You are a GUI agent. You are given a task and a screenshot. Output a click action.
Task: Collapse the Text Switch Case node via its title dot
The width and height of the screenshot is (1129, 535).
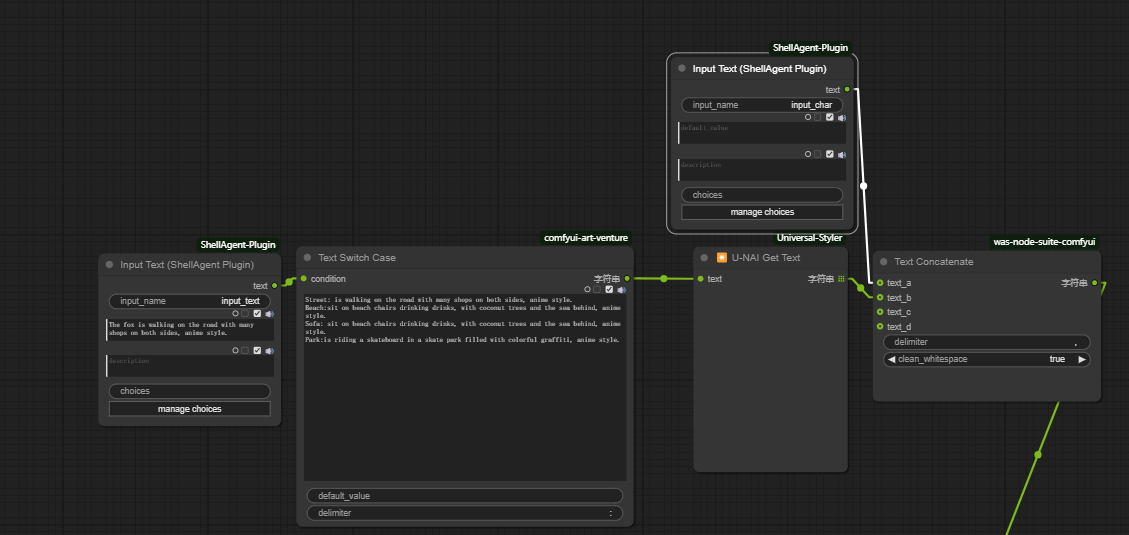pos(307,257)
